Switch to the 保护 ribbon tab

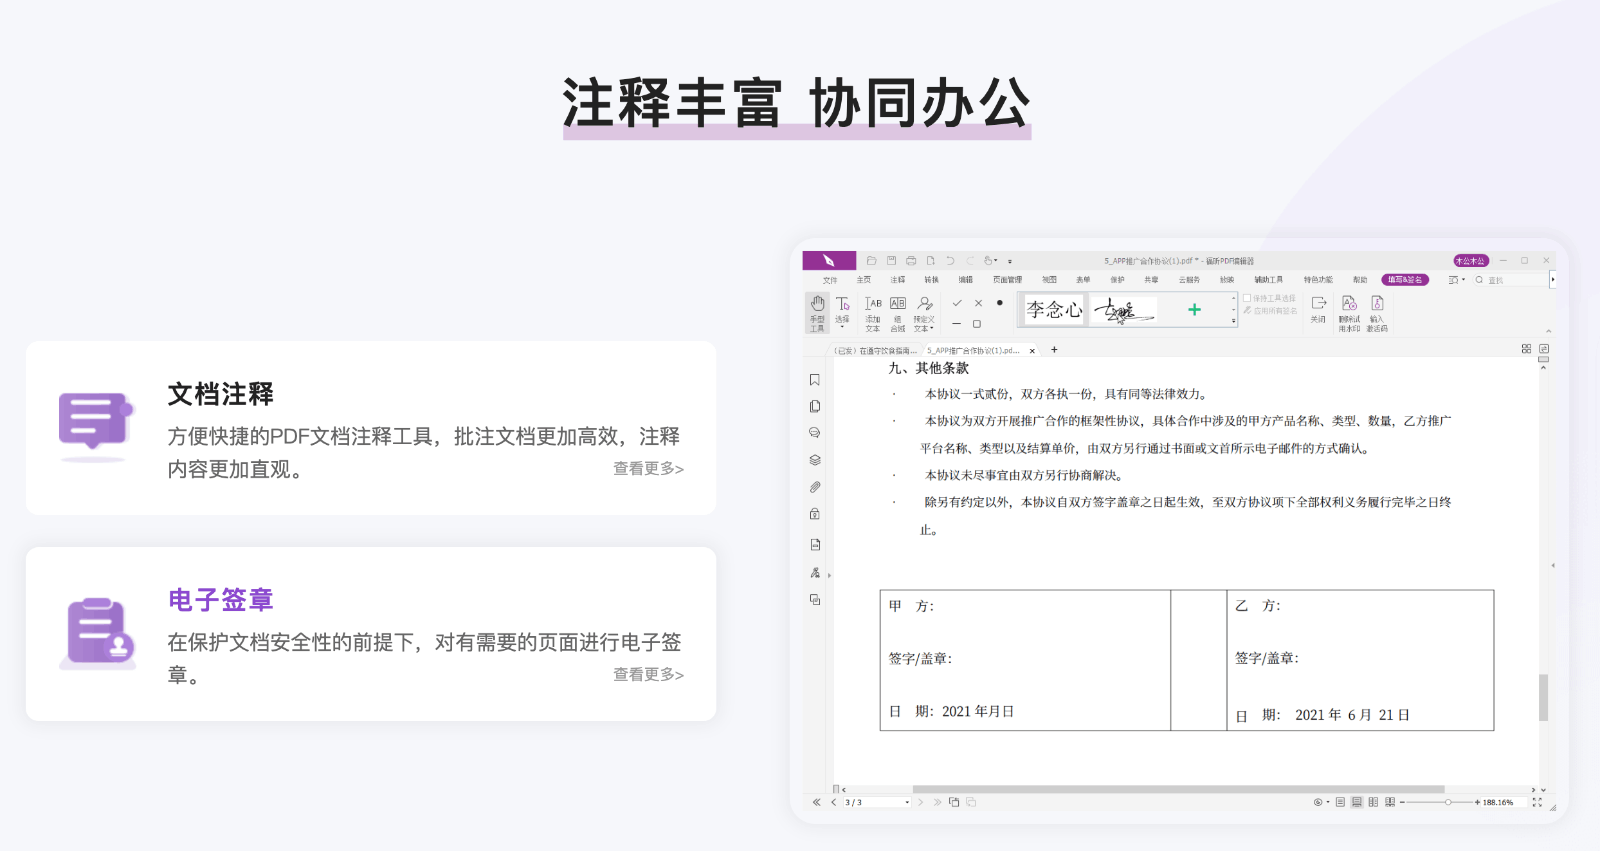1118,280
